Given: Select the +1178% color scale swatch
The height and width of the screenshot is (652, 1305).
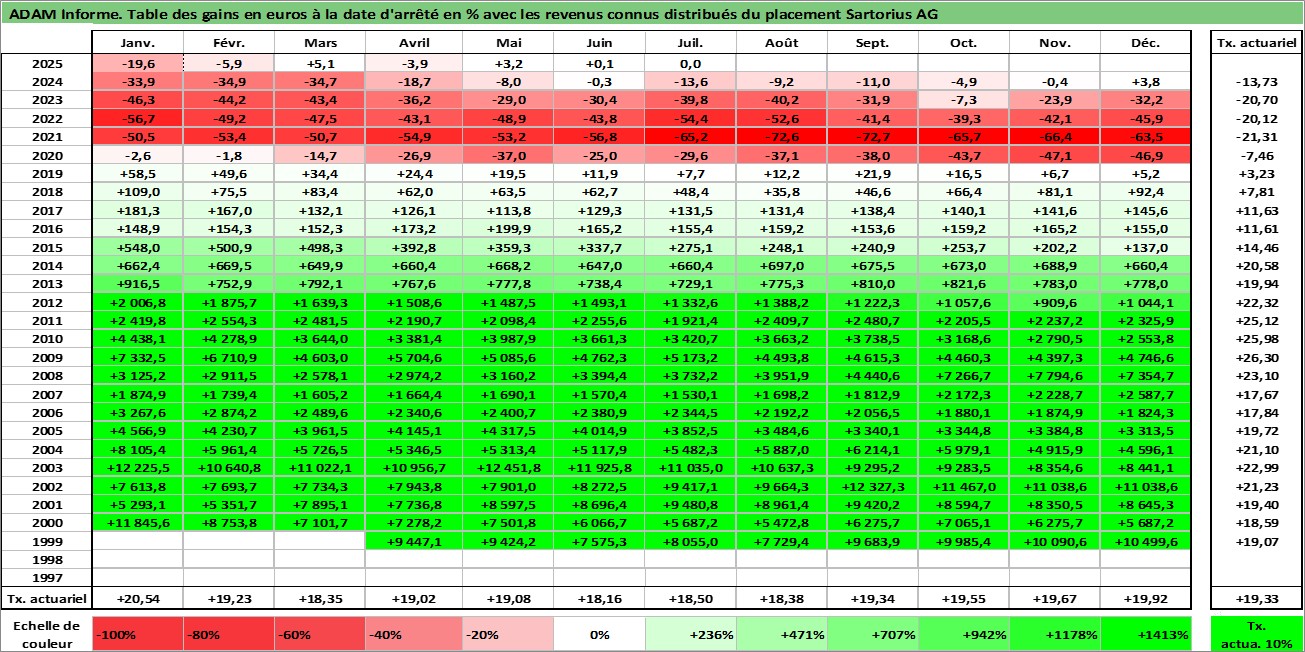Looking at the screenshot, I should (1054, 634).
